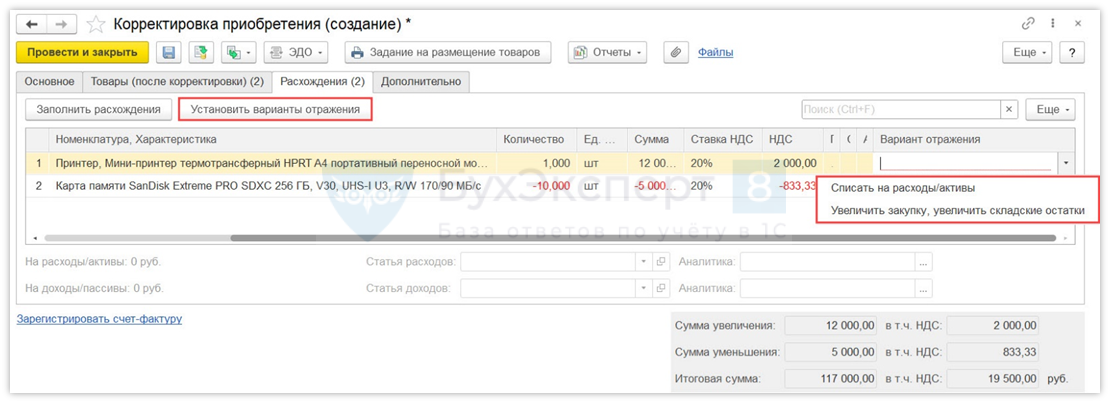Click the post document icon
The image size is (1110, 403).
click(201, 52)
